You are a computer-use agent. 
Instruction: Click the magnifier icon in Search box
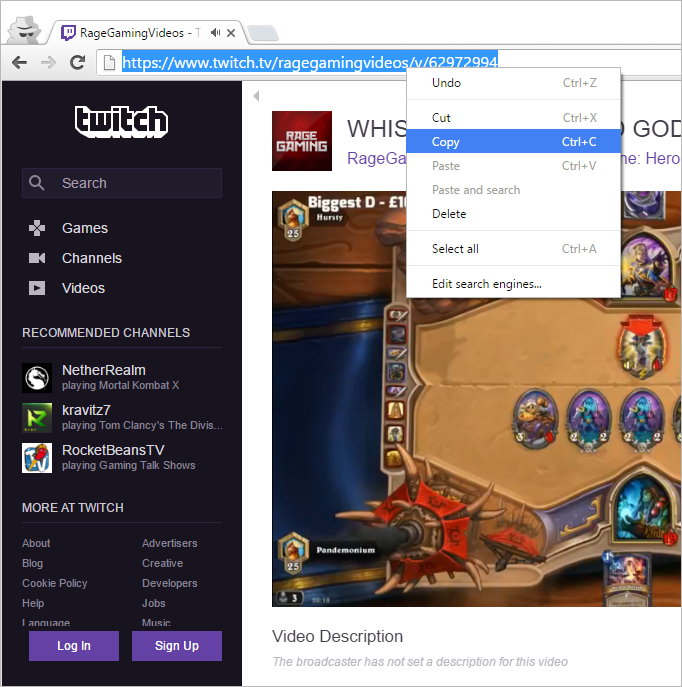click(36, 183)
